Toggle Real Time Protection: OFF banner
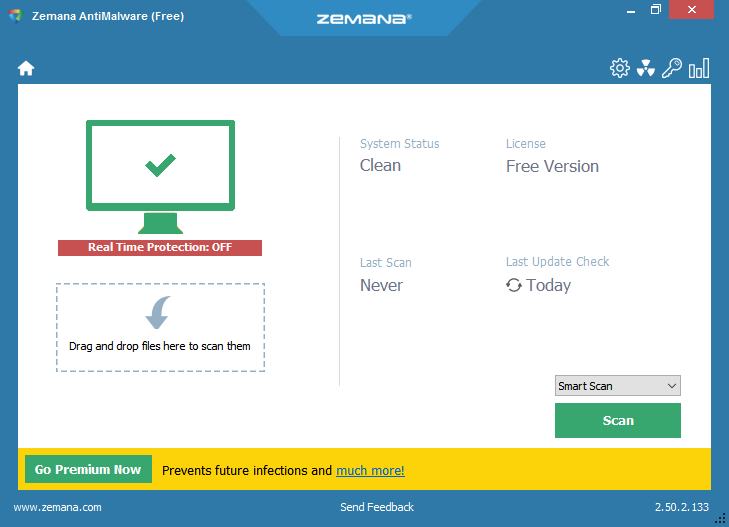729x527 pixels. click(x=160, y=247)
